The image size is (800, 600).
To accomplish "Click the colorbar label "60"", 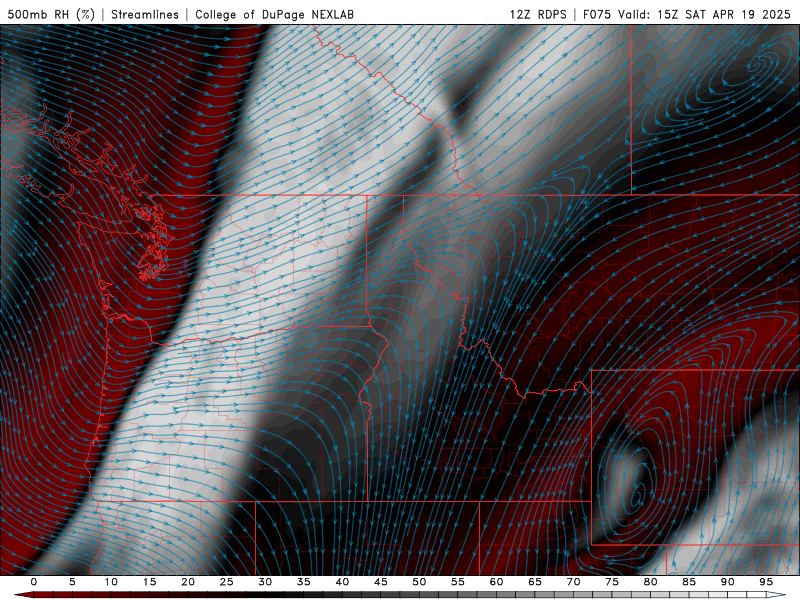I will click(496, 582).
